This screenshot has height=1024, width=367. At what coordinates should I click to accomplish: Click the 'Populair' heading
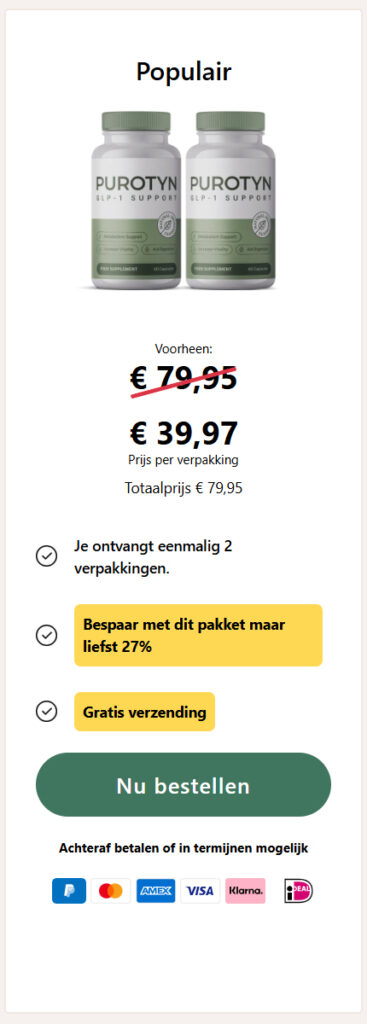click(x=184, y=71)
